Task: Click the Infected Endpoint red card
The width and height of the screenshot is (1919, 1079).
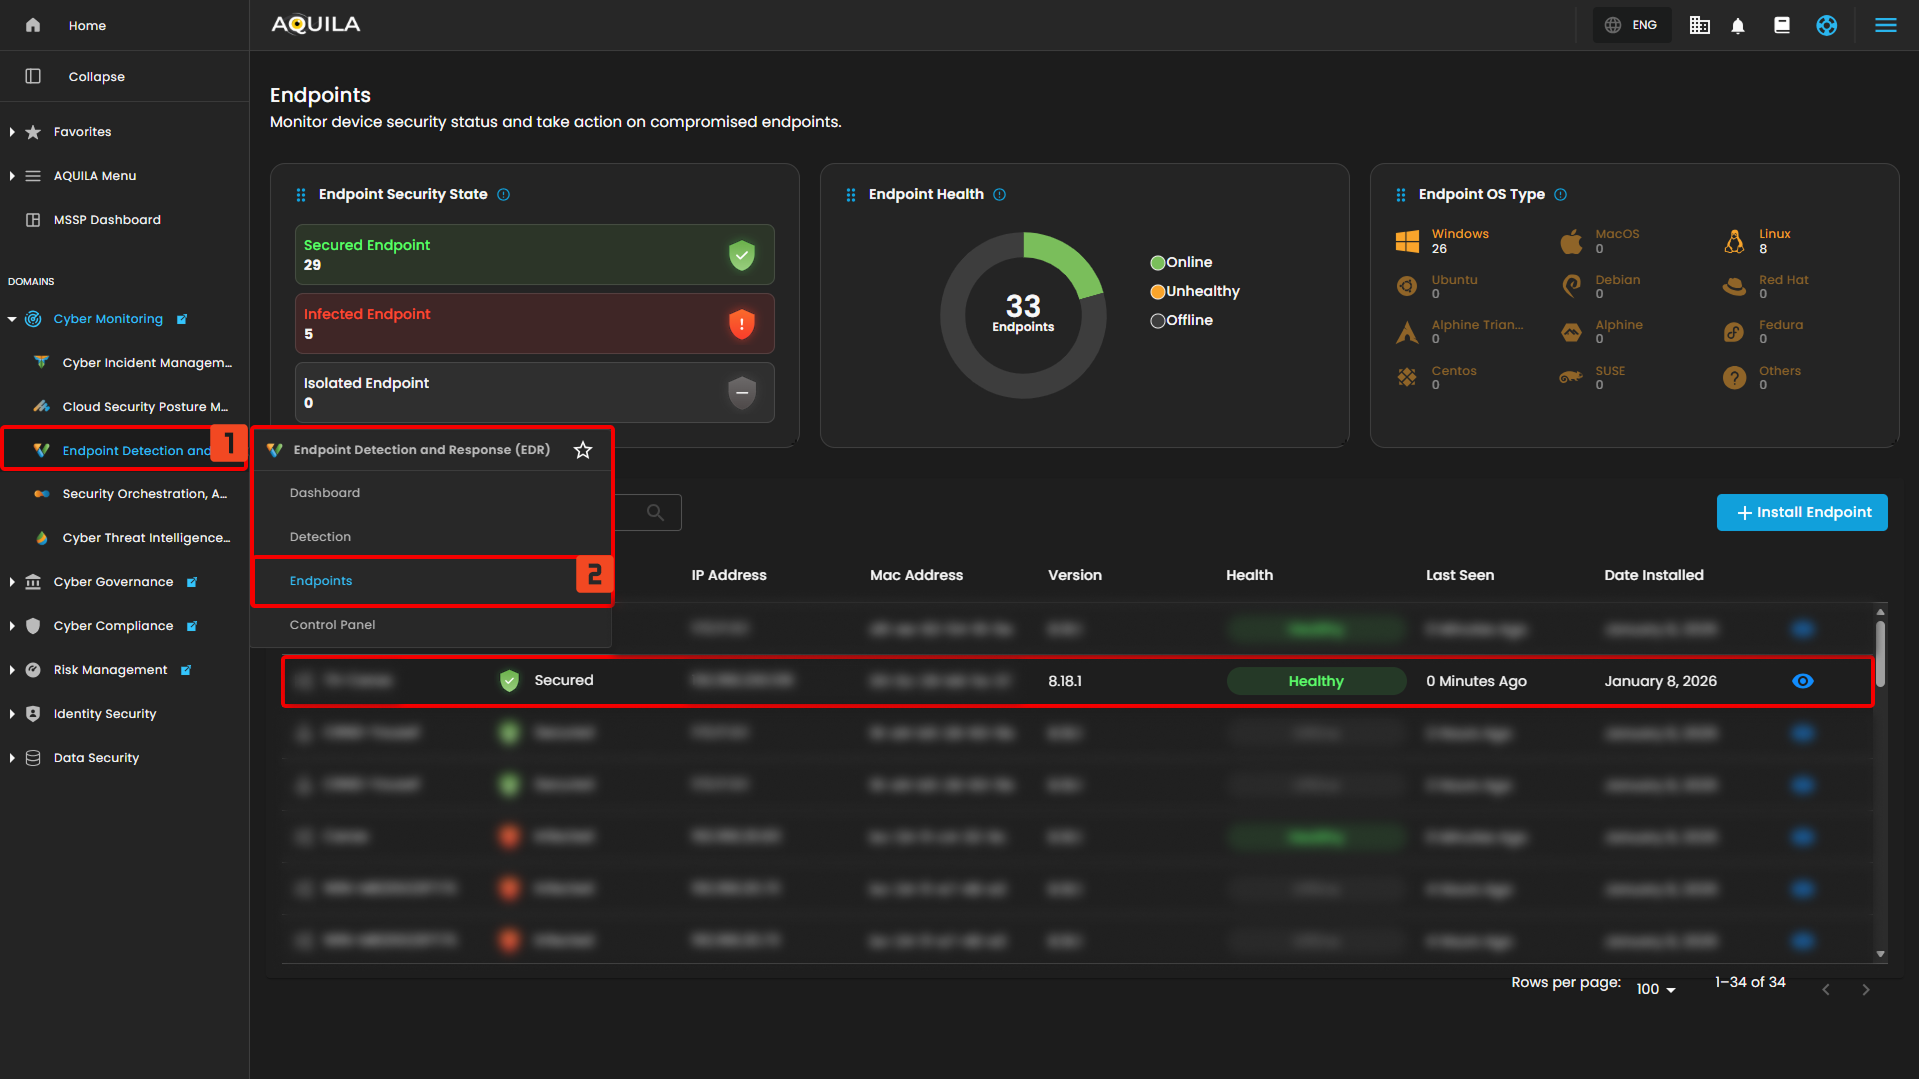Action: (x=534, y=324)
